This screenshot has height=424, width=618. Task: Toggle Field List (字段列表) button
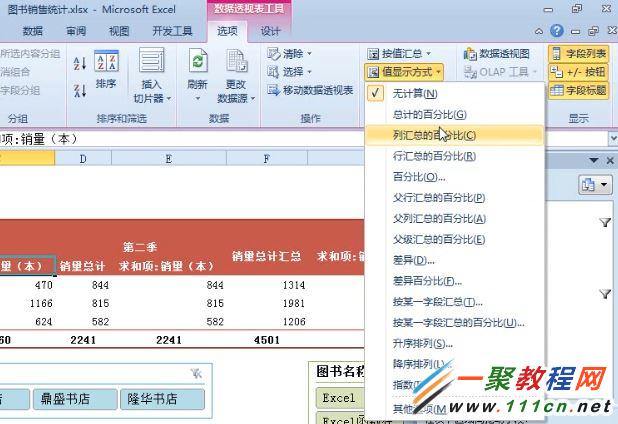click(x=578, y=54)
